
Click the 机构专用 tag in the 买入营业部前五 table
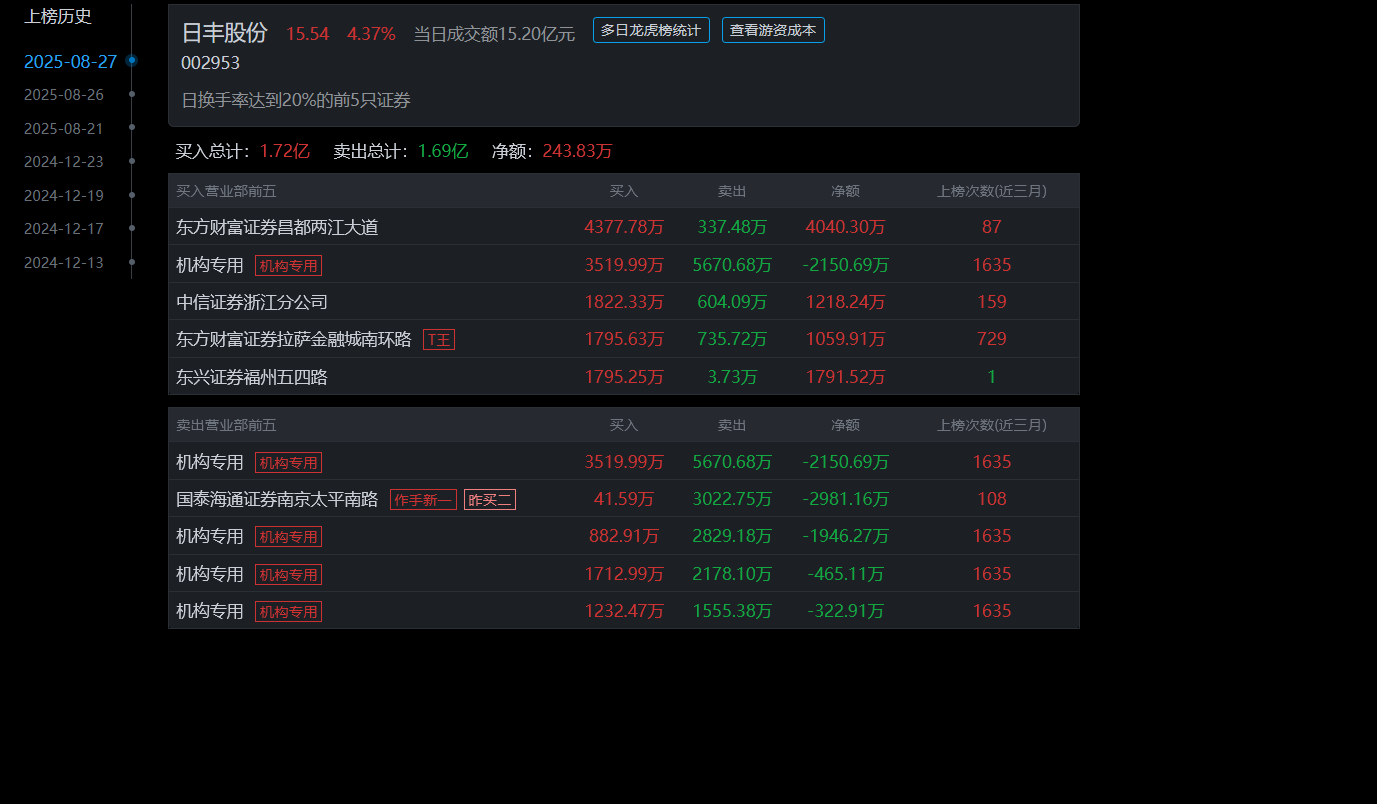288,266
